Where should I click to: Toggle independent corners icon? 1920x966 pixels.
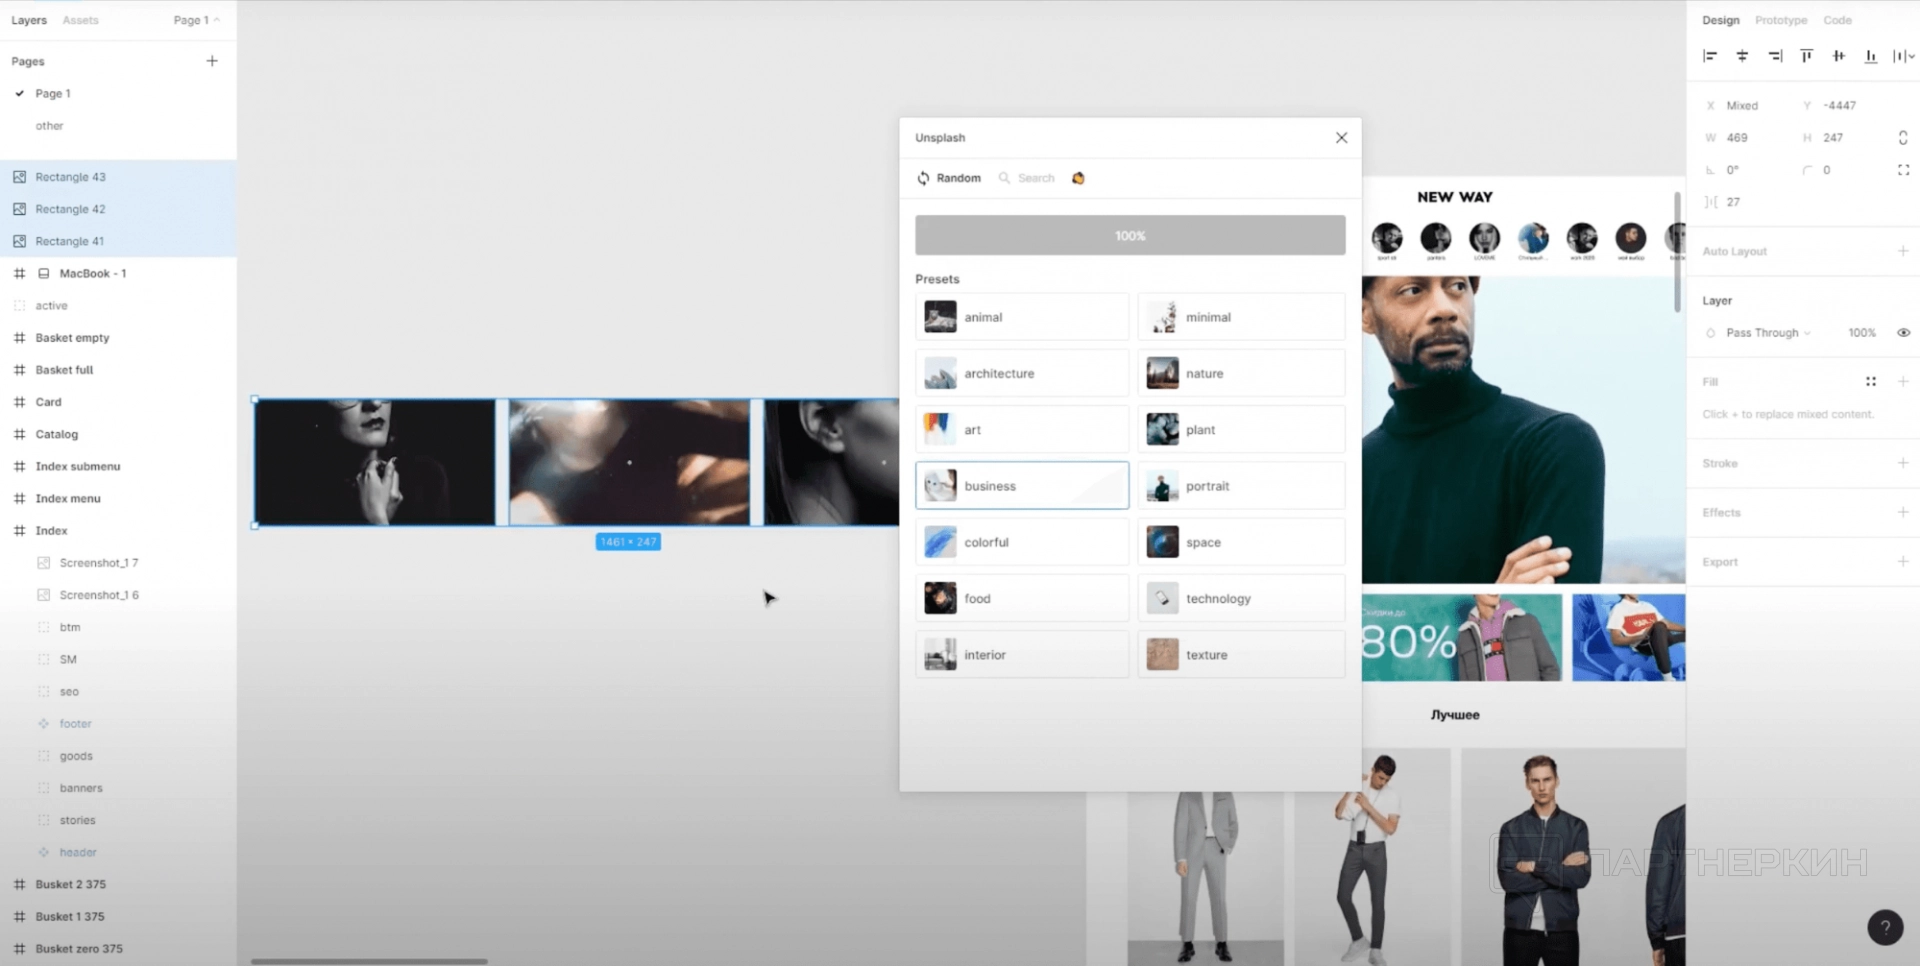1903,170
